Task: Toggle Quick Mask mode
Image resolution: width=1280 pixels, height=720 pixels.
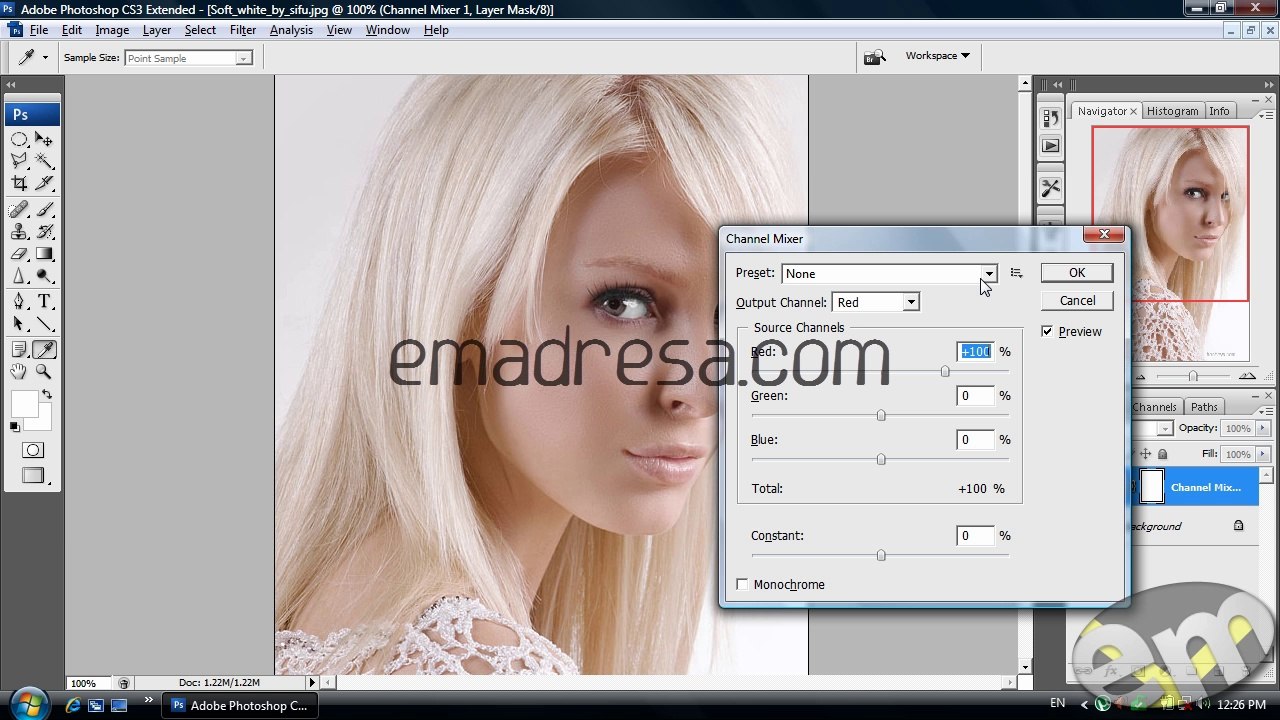Action: click(33, 450)
